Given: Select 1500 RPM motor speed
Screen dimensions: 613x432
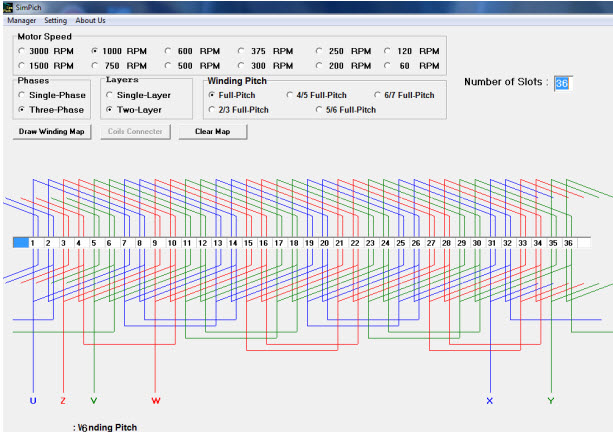Looking at the screenshot, I should pyautogui.click(x=46, y=66).
